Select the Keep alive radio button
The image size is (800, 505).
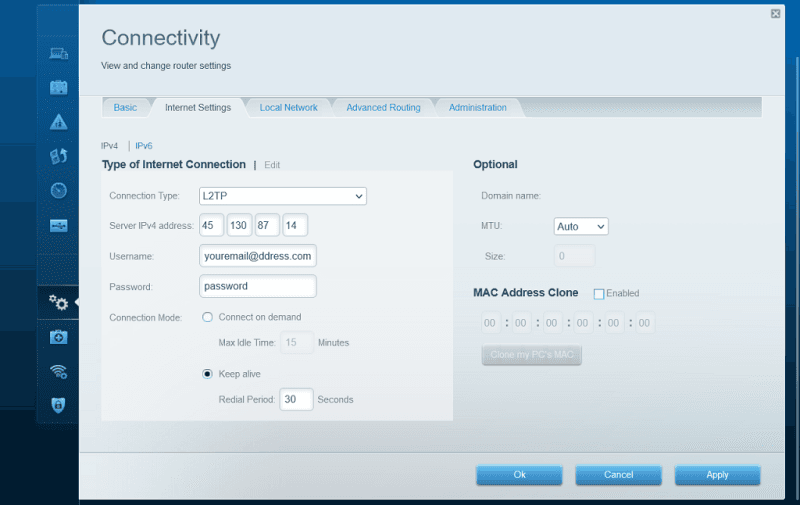[x=208, y=374]
